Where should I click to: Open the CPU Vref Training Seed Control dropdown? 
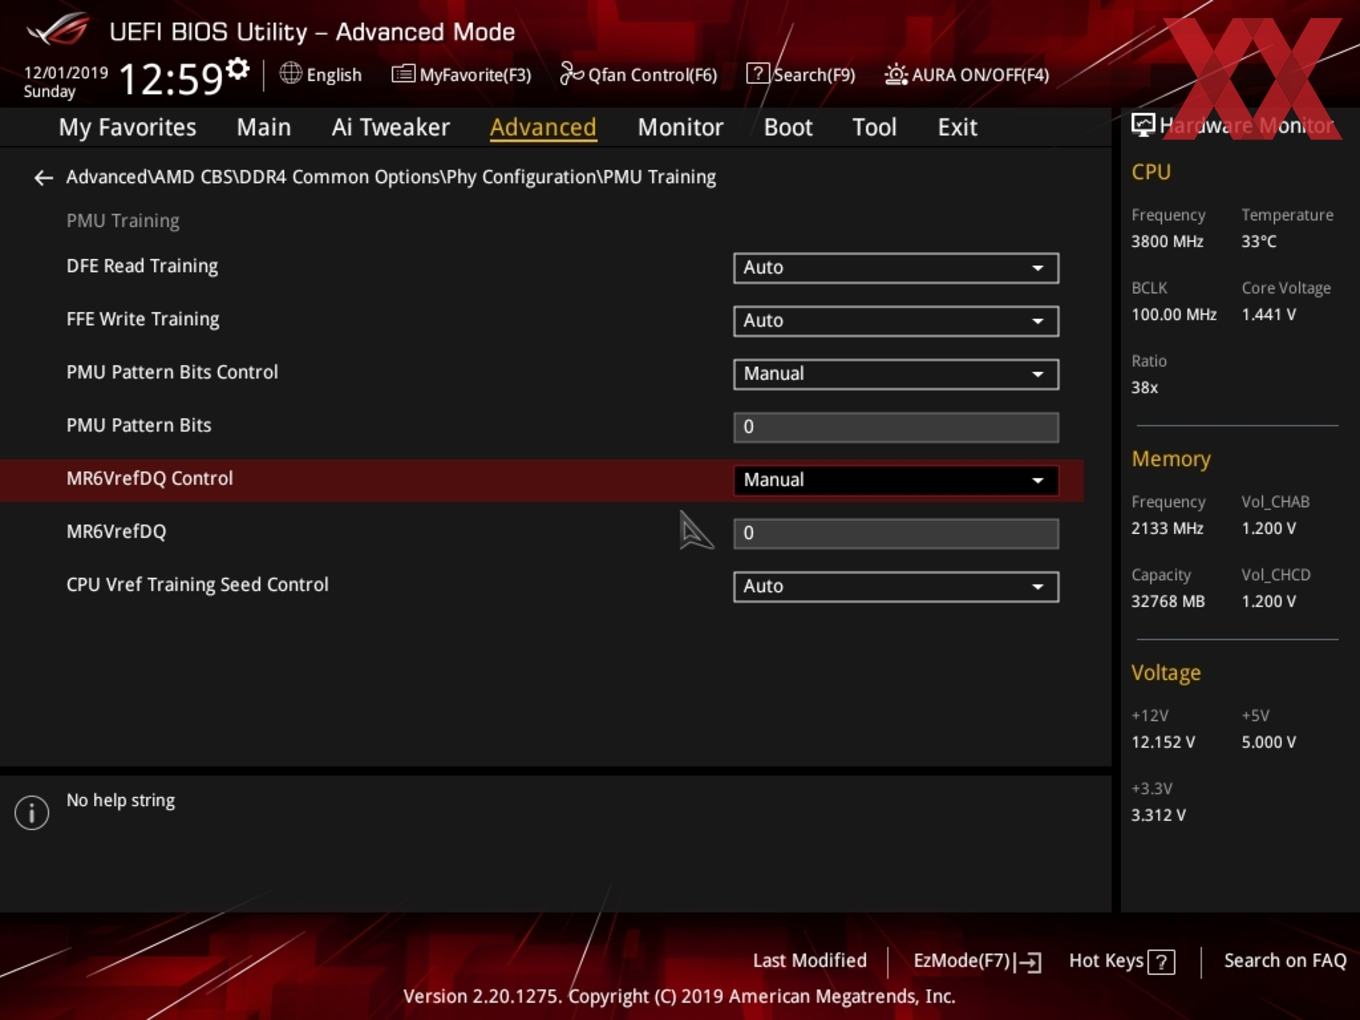(x=896, y=586)
